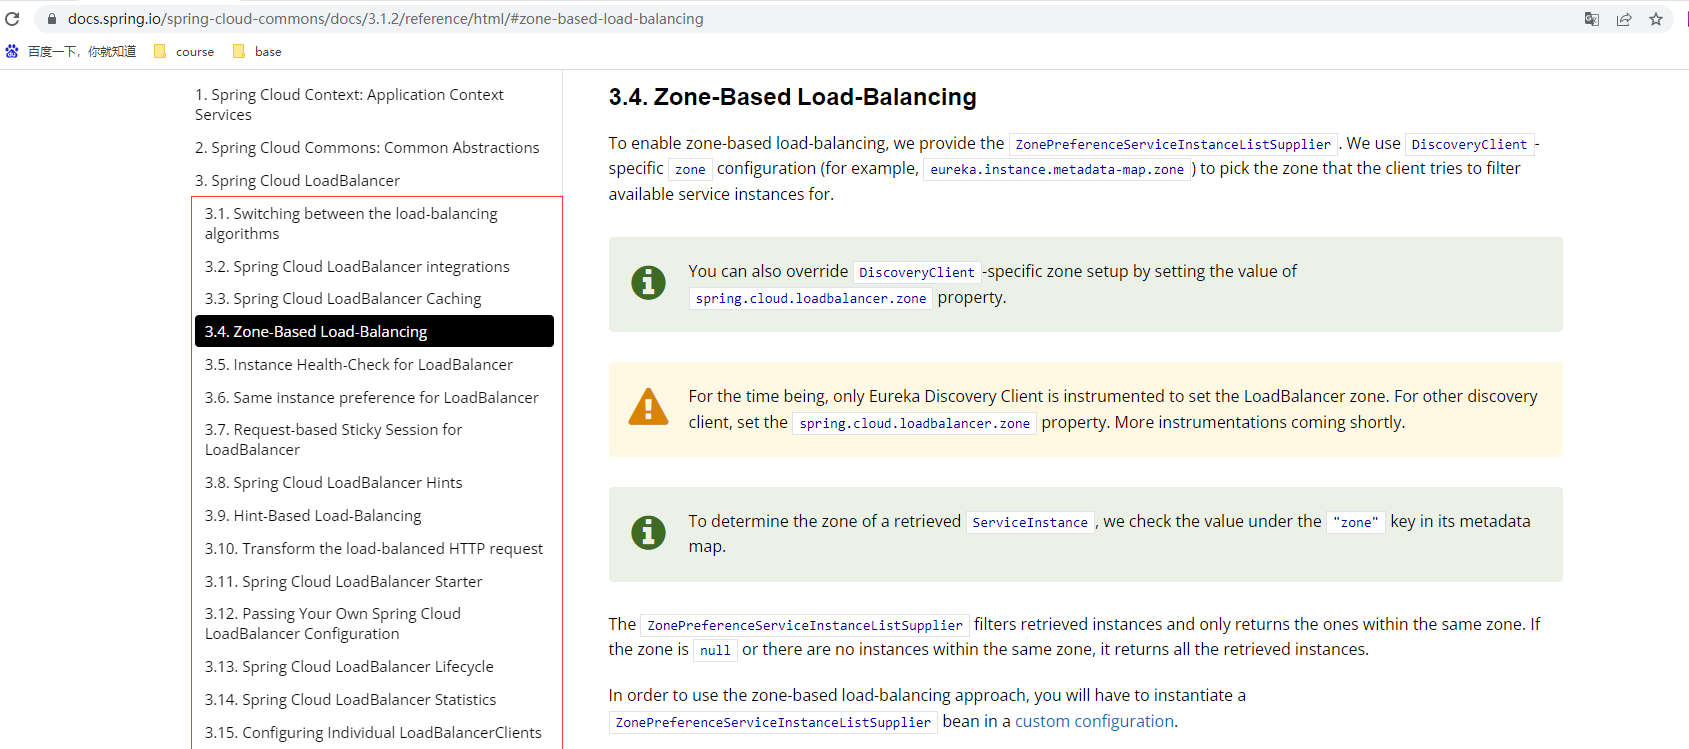Select 3.4 Zone-Based Load-Balancing in sidebar
The width and height of the screenshot is (1689, 749).
tap(374, 331)
